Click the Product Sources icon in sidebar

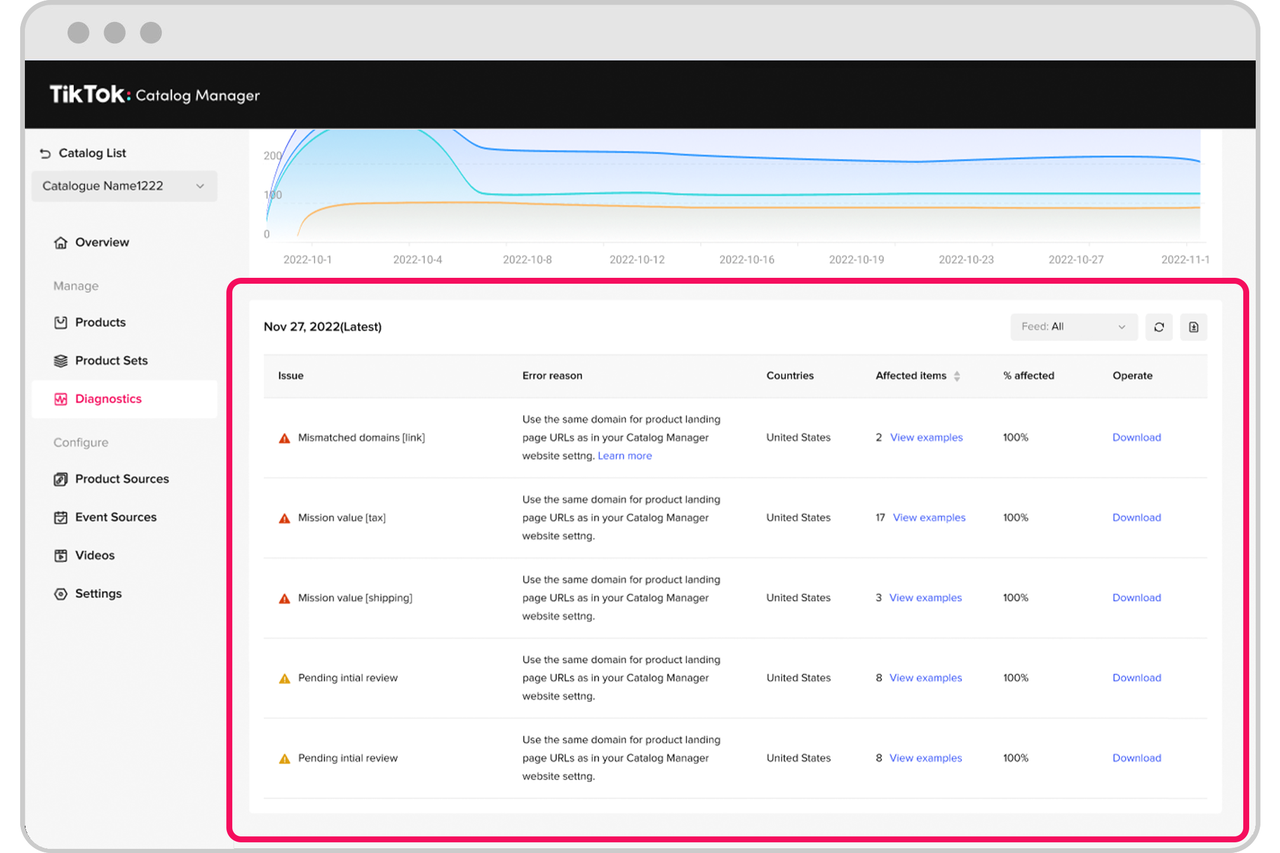point(61,480)
